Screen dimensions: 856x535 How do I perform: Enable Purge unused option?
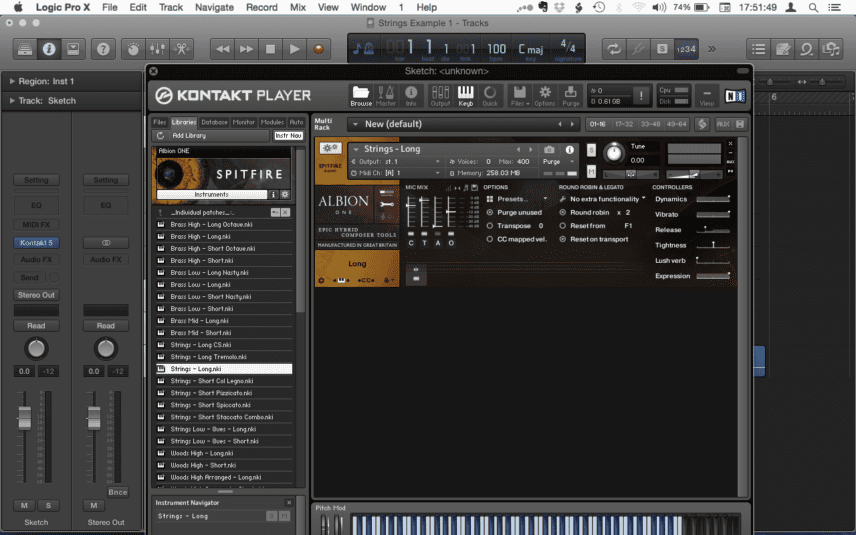click(x=490, y=212)
